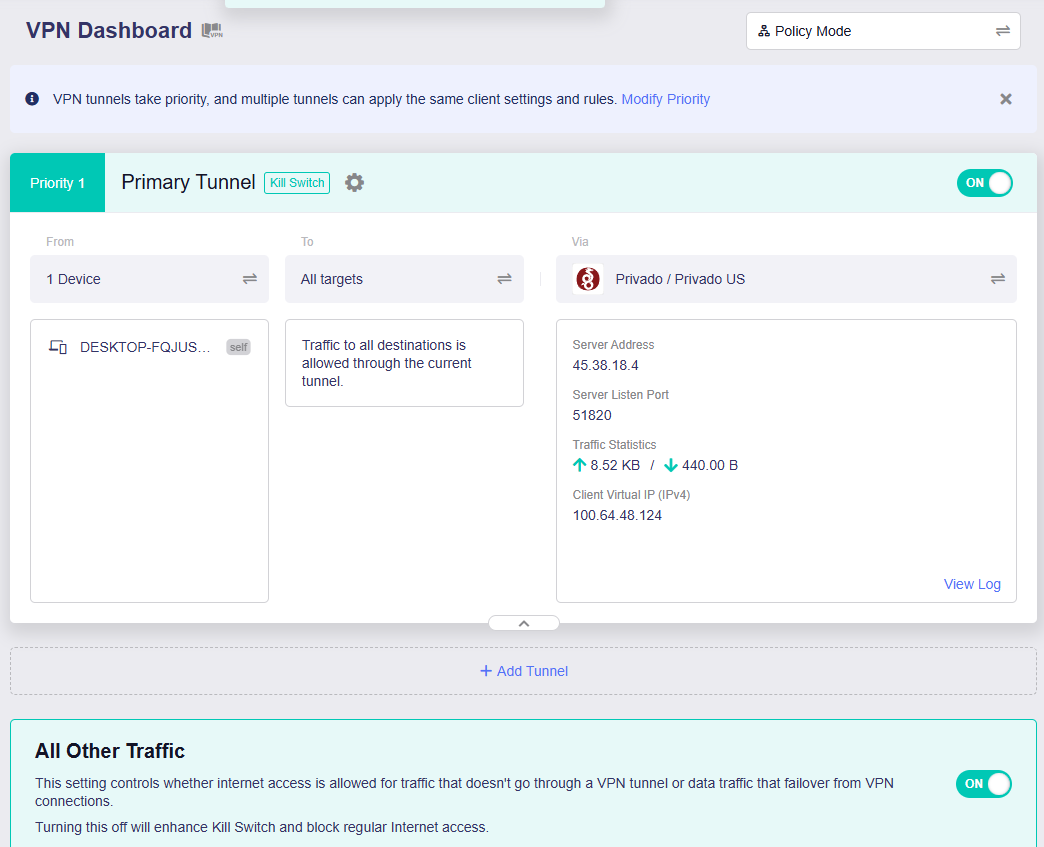Click the swap arrows beside All targets
The width and height of the screenshot is (1044, 847).
pyautogui.click(x=504, y=279)
